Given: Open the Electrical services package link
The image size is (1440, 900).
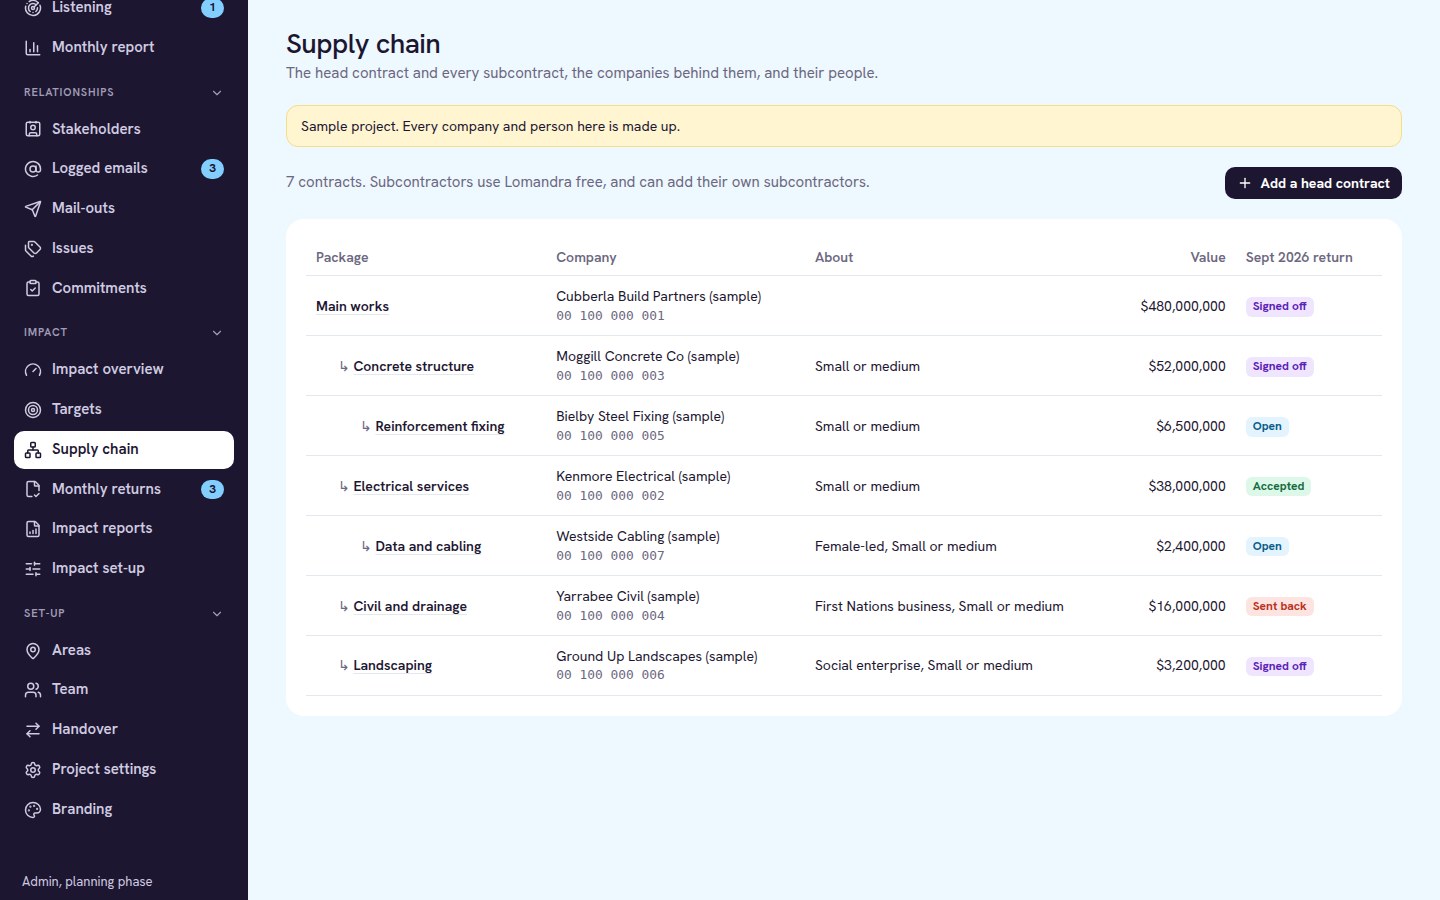Looking at the screenshot, I should point(411,486).
